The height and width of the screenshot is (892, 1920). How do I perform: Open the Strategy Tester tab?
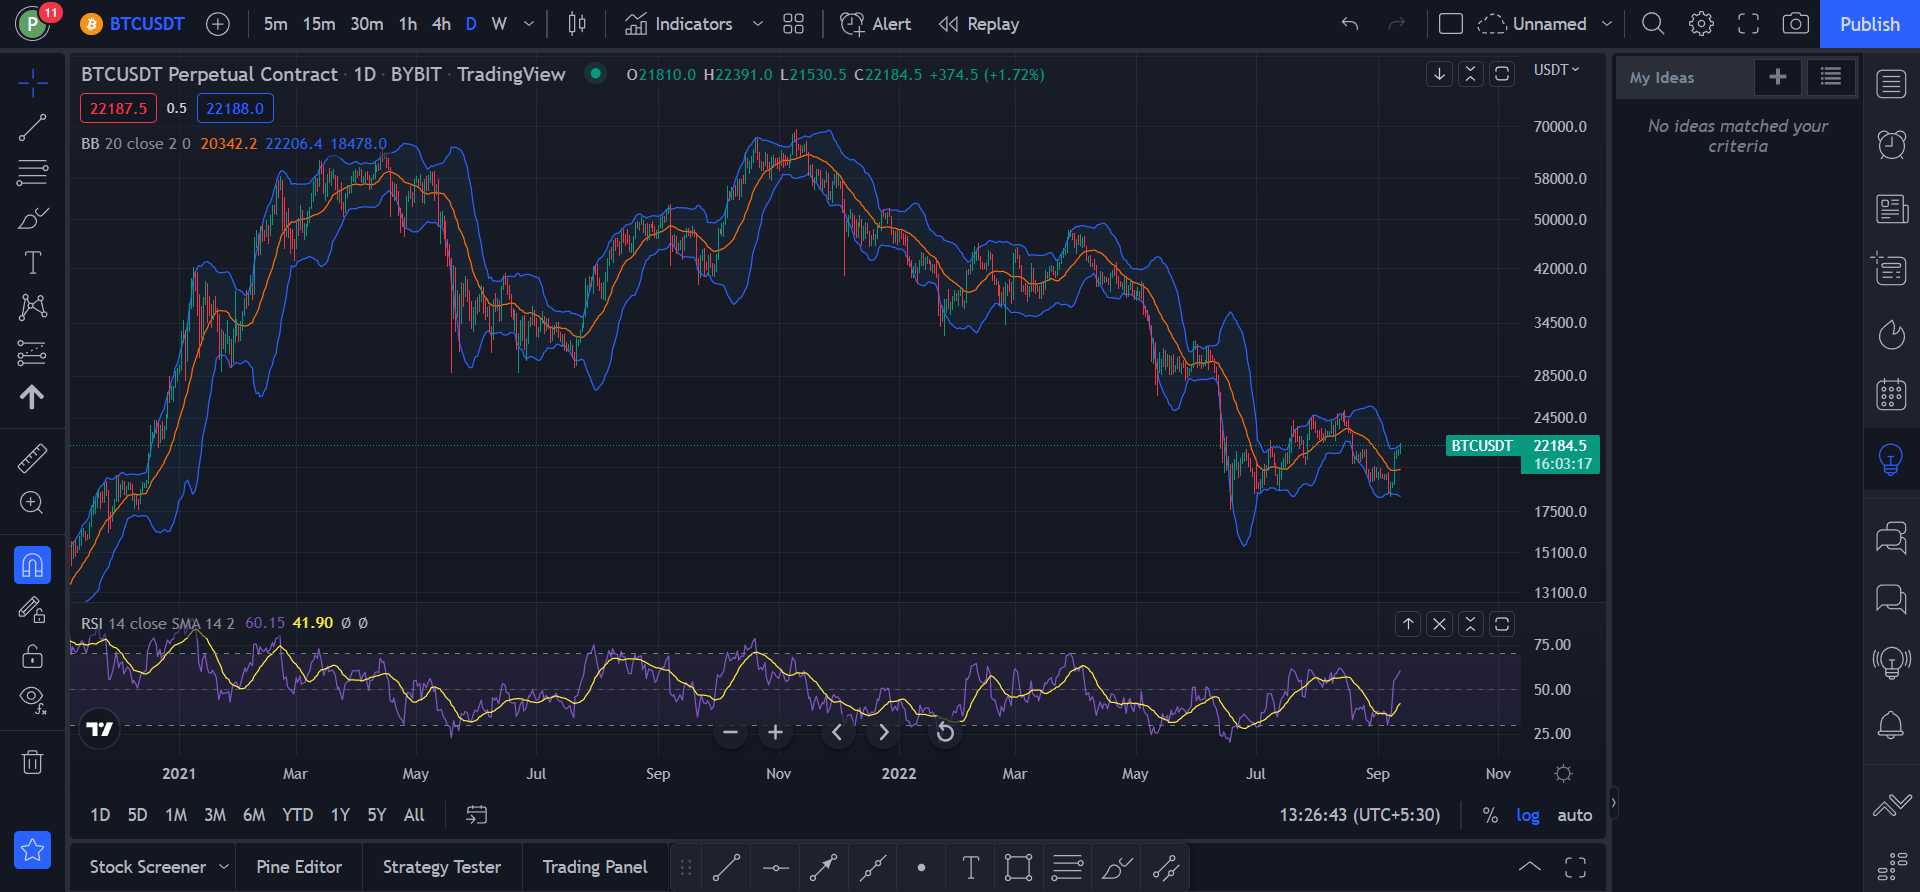[x=442, y=867]
